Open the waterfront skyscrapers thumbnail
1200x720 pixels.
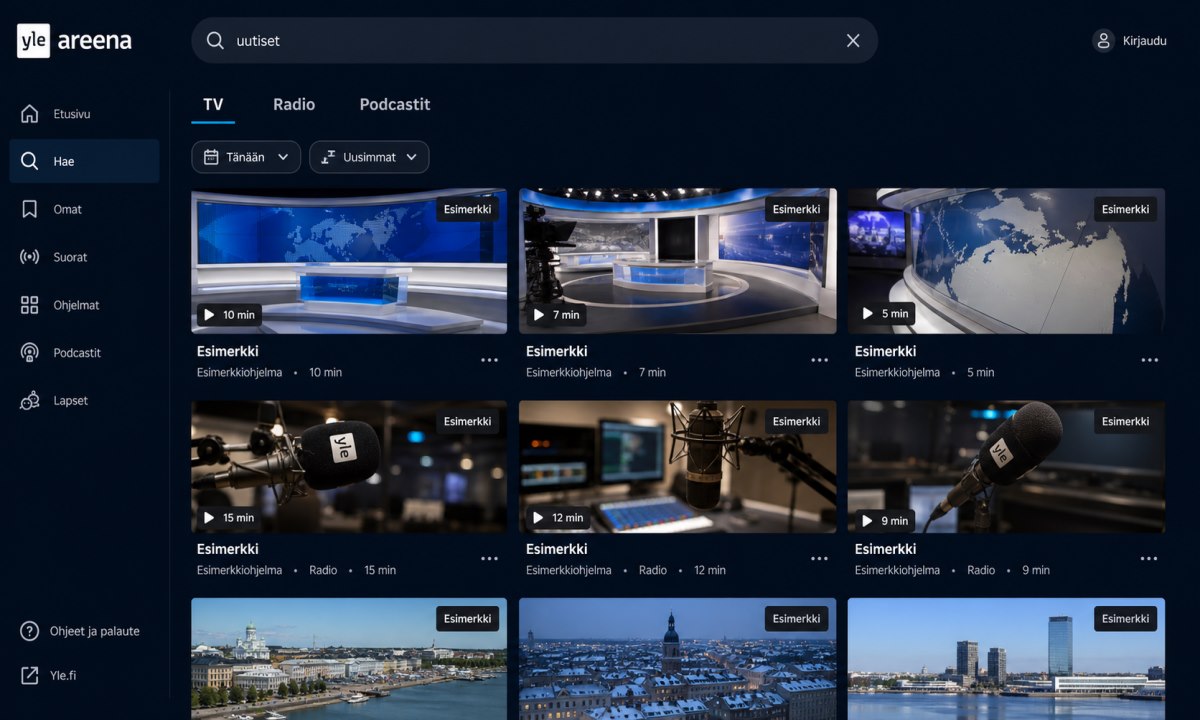point(1006,659)
